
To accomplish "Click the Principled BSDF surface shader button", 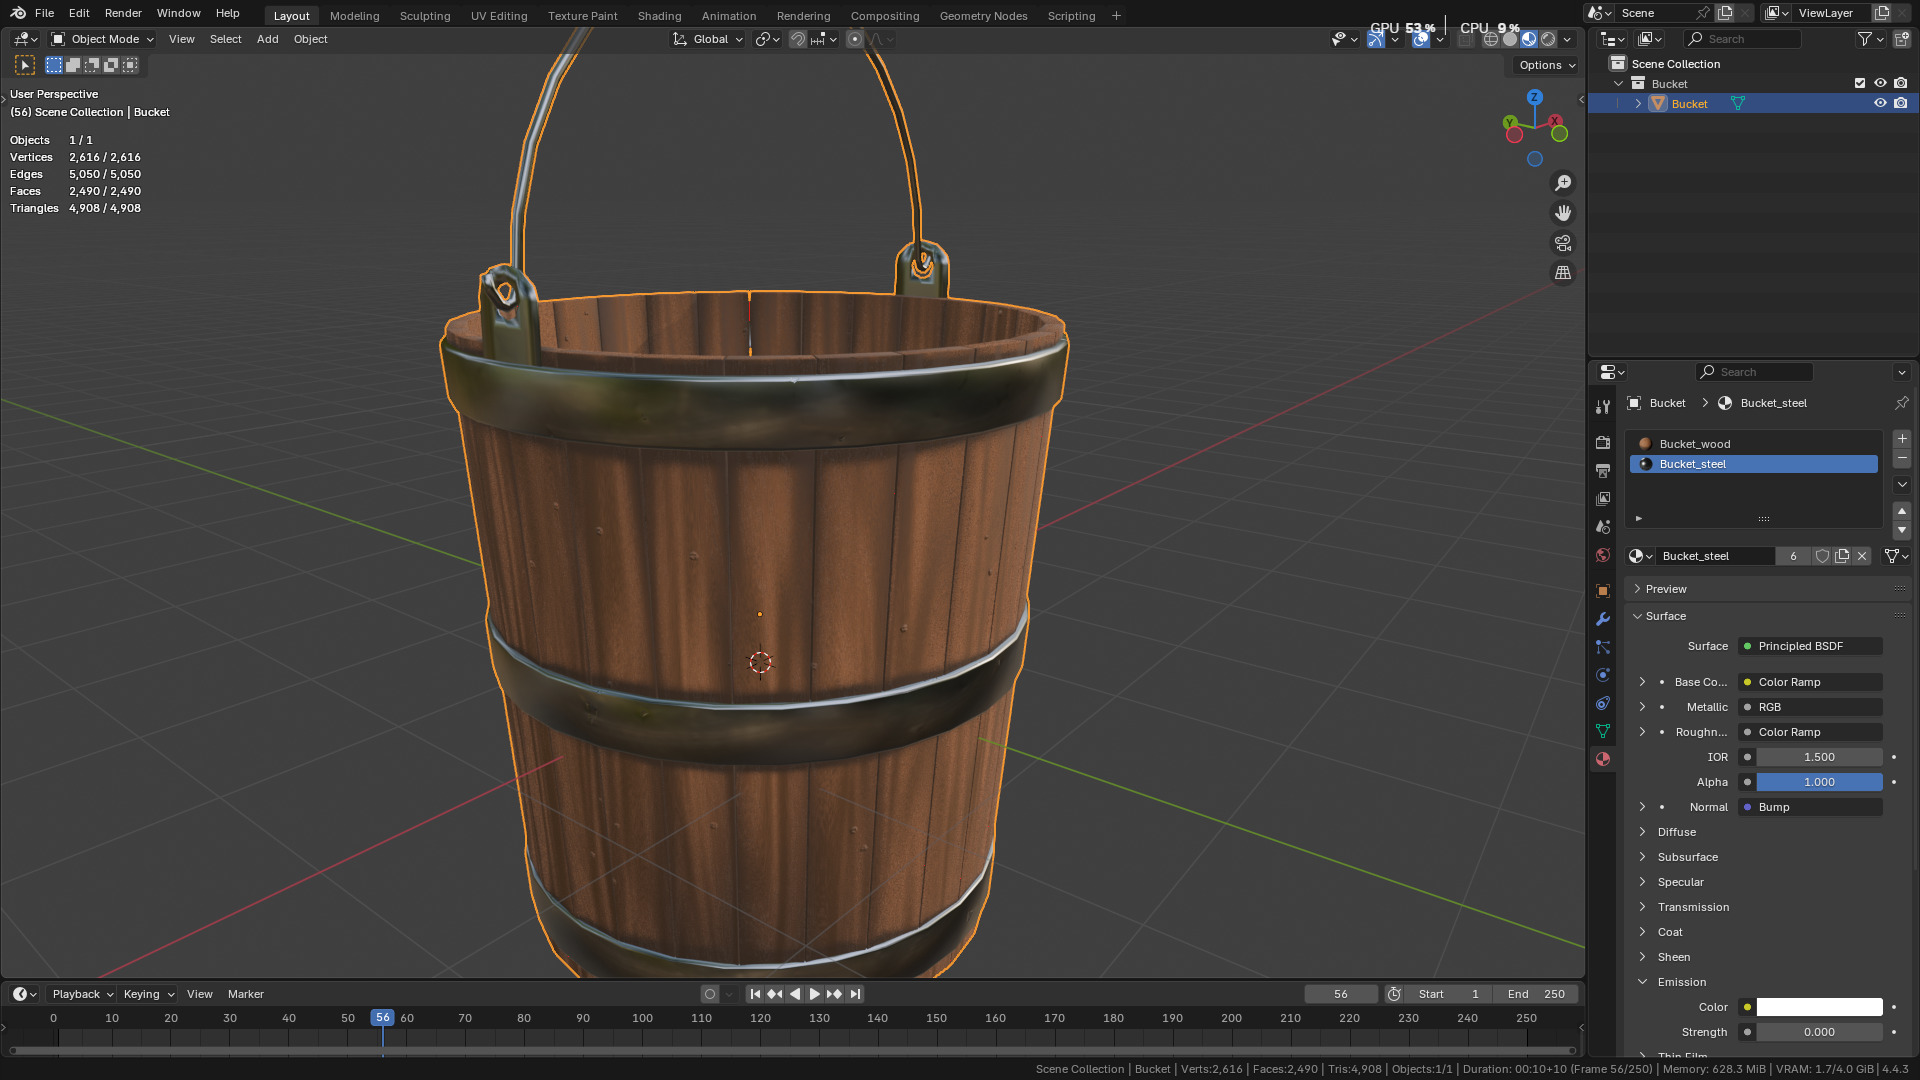I will pyautogui.click(x=1810, y=646).
